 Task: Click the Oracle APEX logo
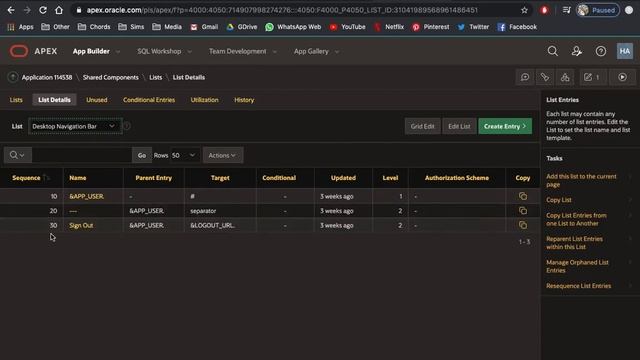pos(19,51)
